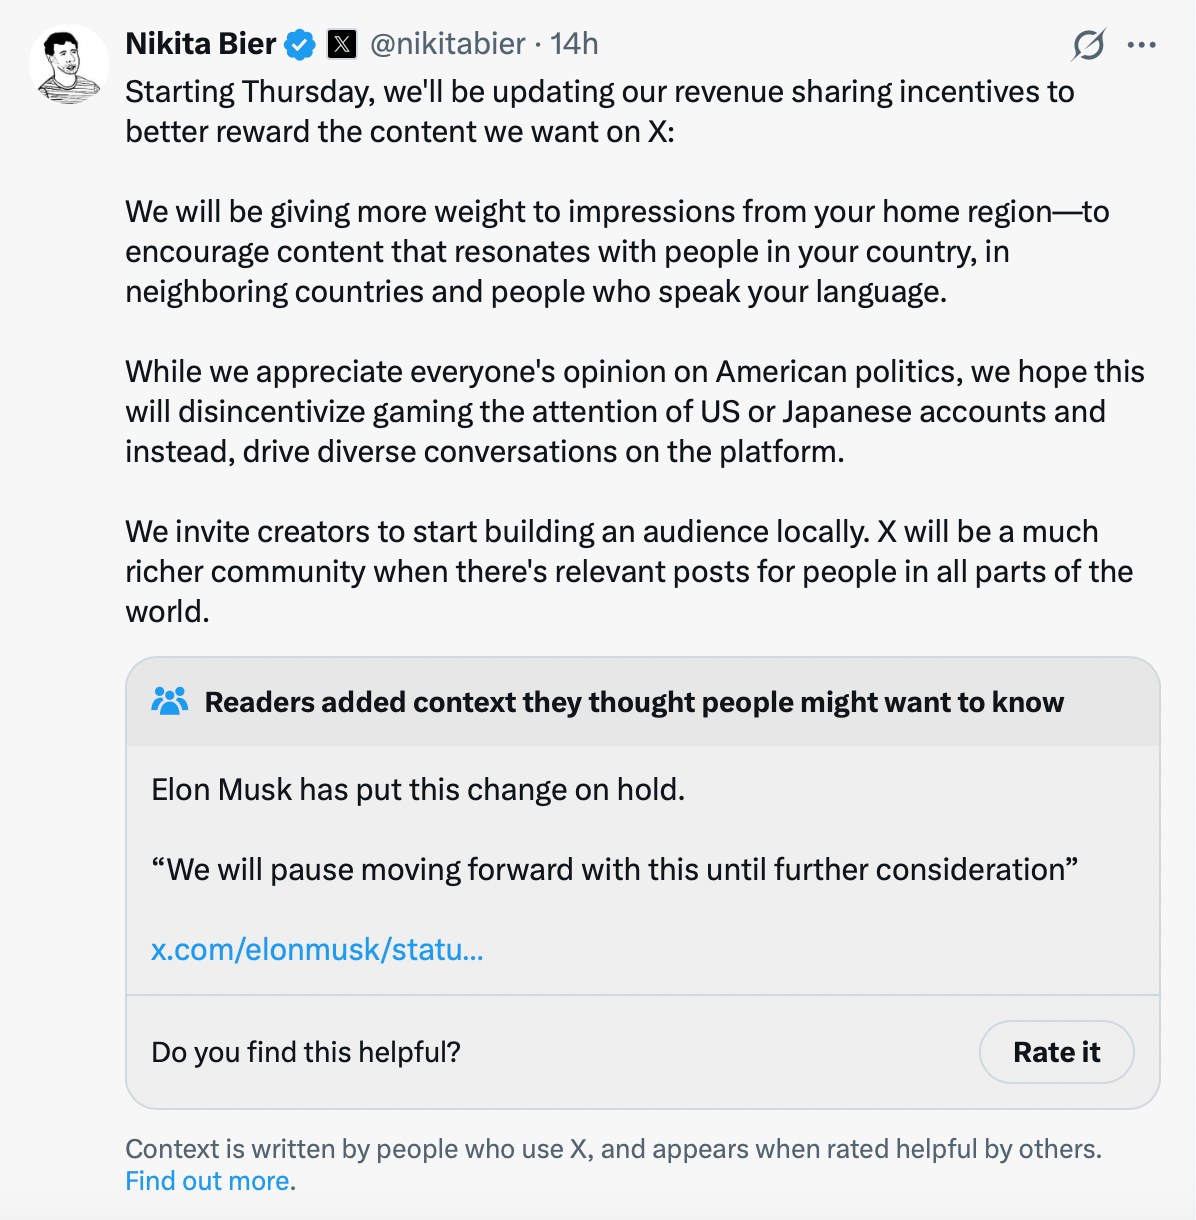
Task: Select the Elon Musk quote in the note
Action: (x=615, y=869)
